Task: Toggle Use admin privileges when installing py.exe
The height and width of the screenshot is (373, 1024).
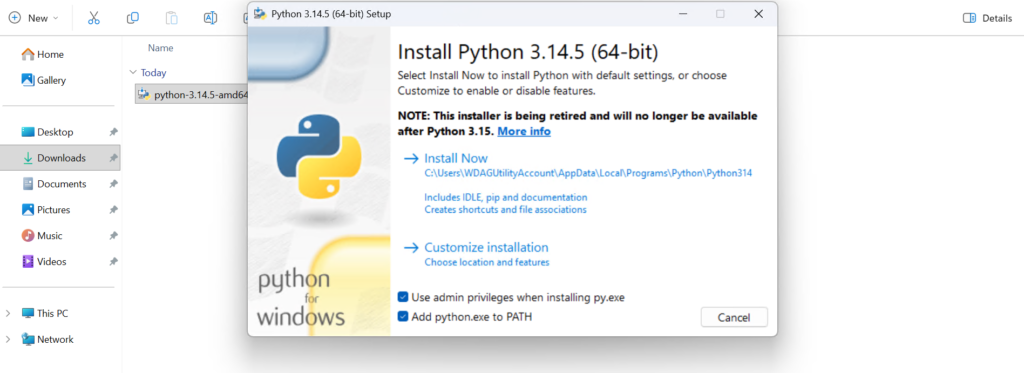Action: (404, 297)
